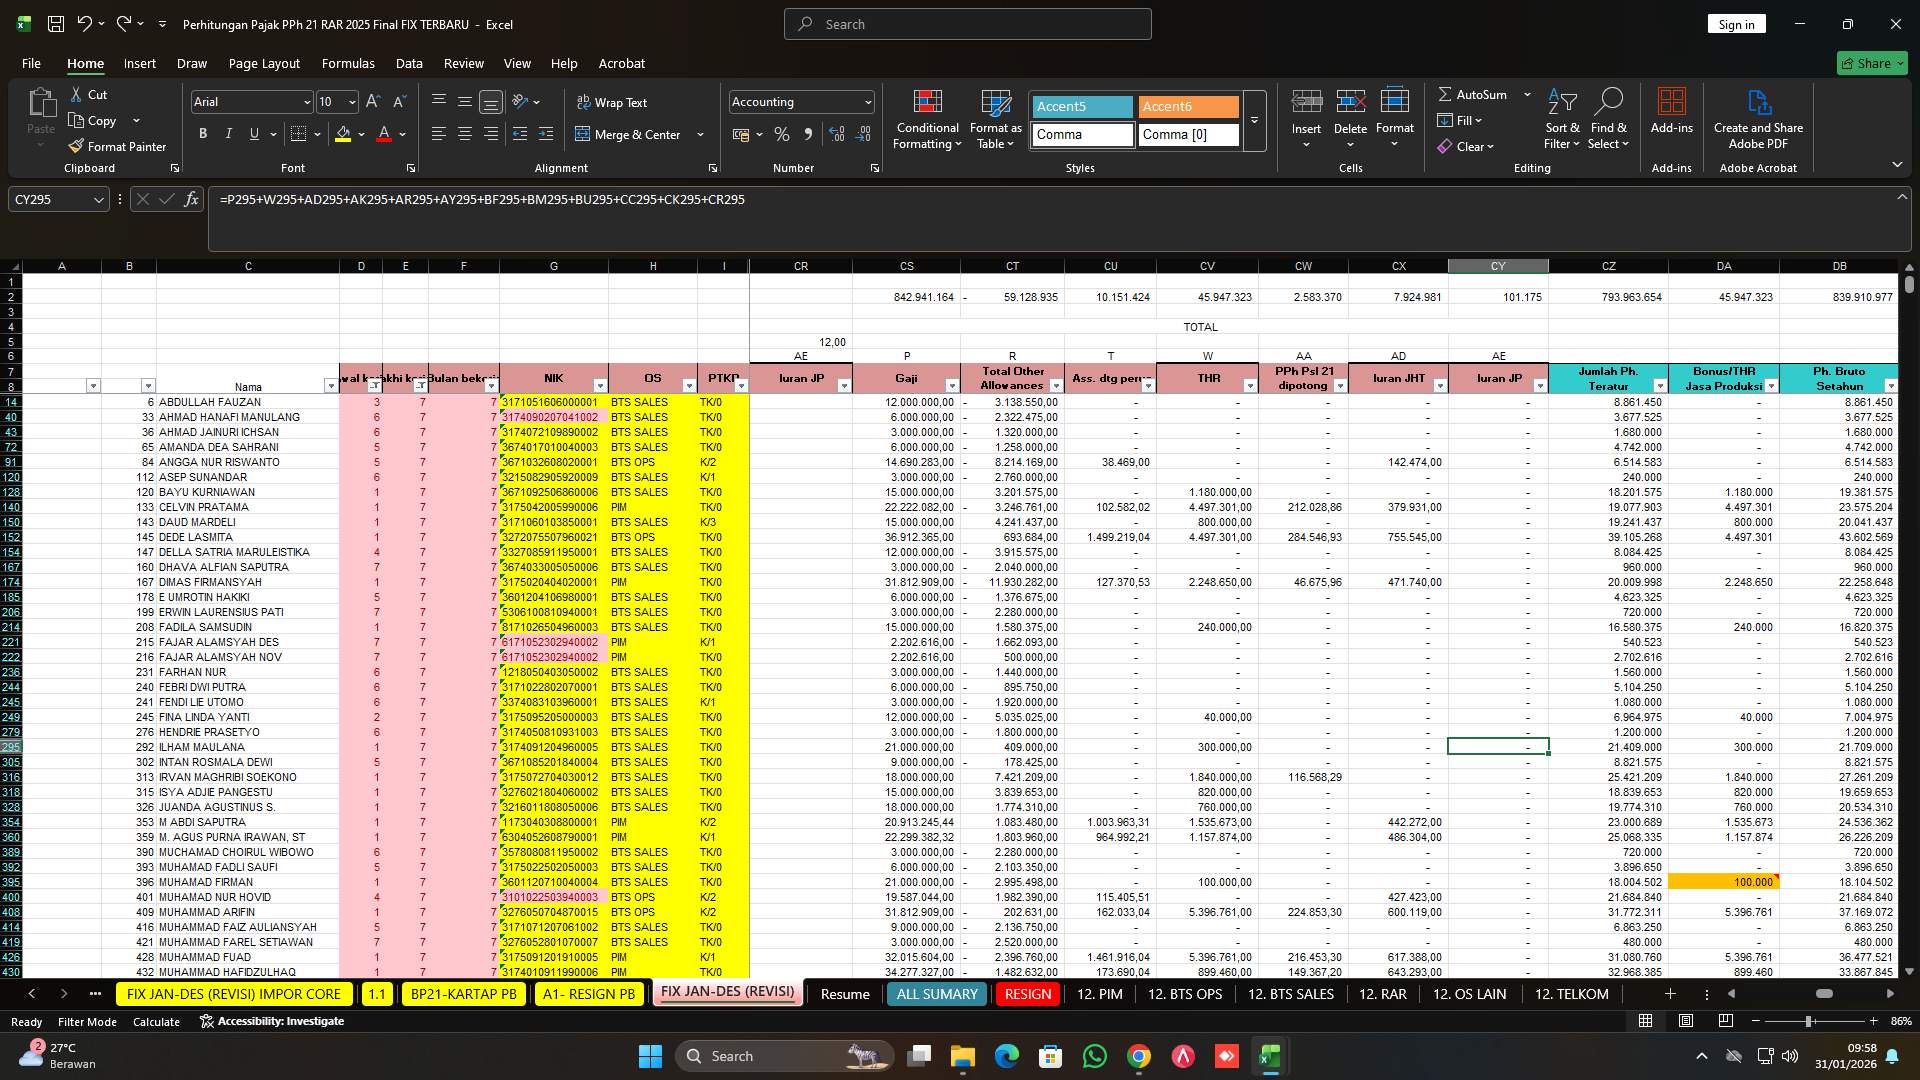Toggle underline formatting

tap(252, 133)
